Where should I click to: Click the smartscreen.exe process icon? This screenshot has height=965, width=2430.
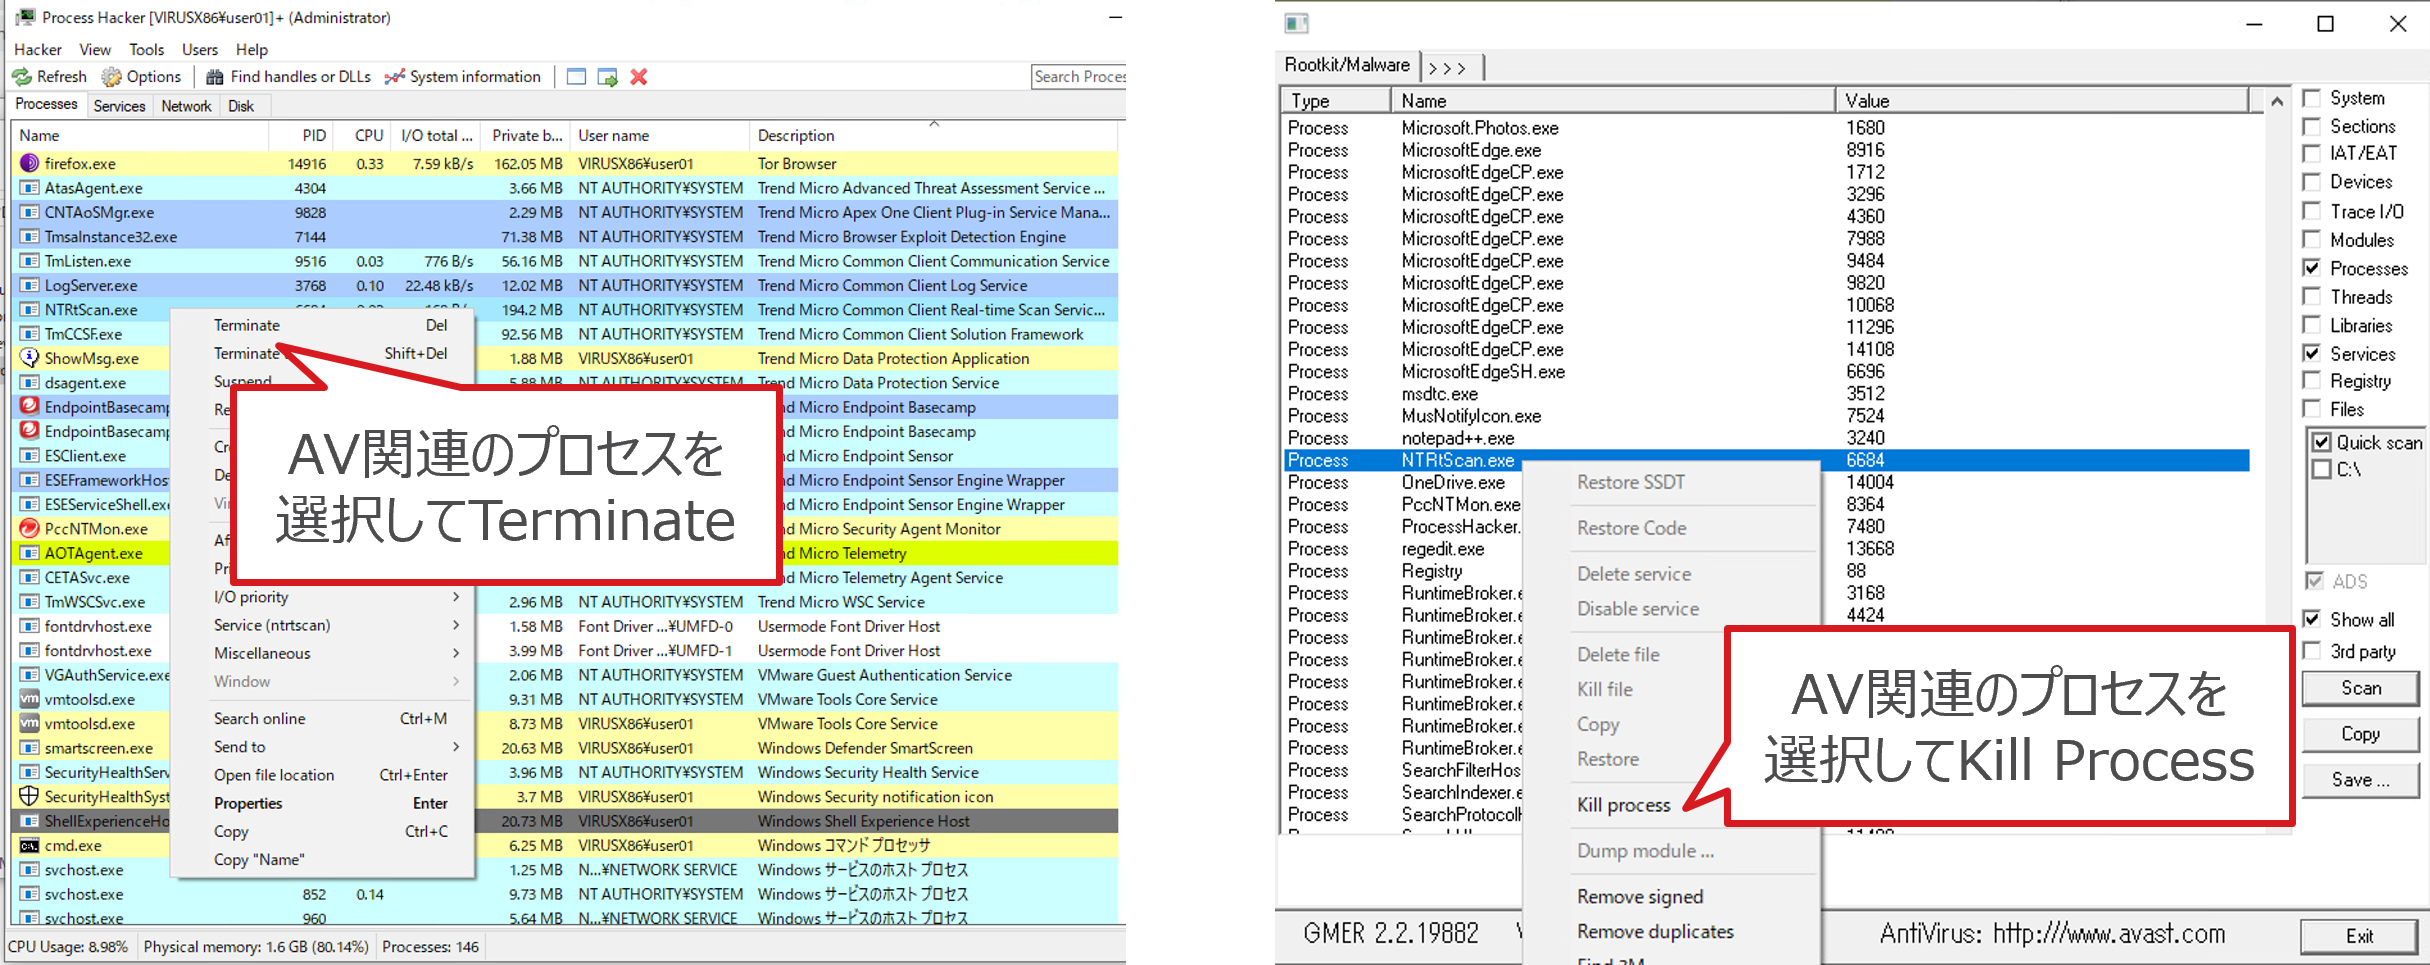(29, 748)
